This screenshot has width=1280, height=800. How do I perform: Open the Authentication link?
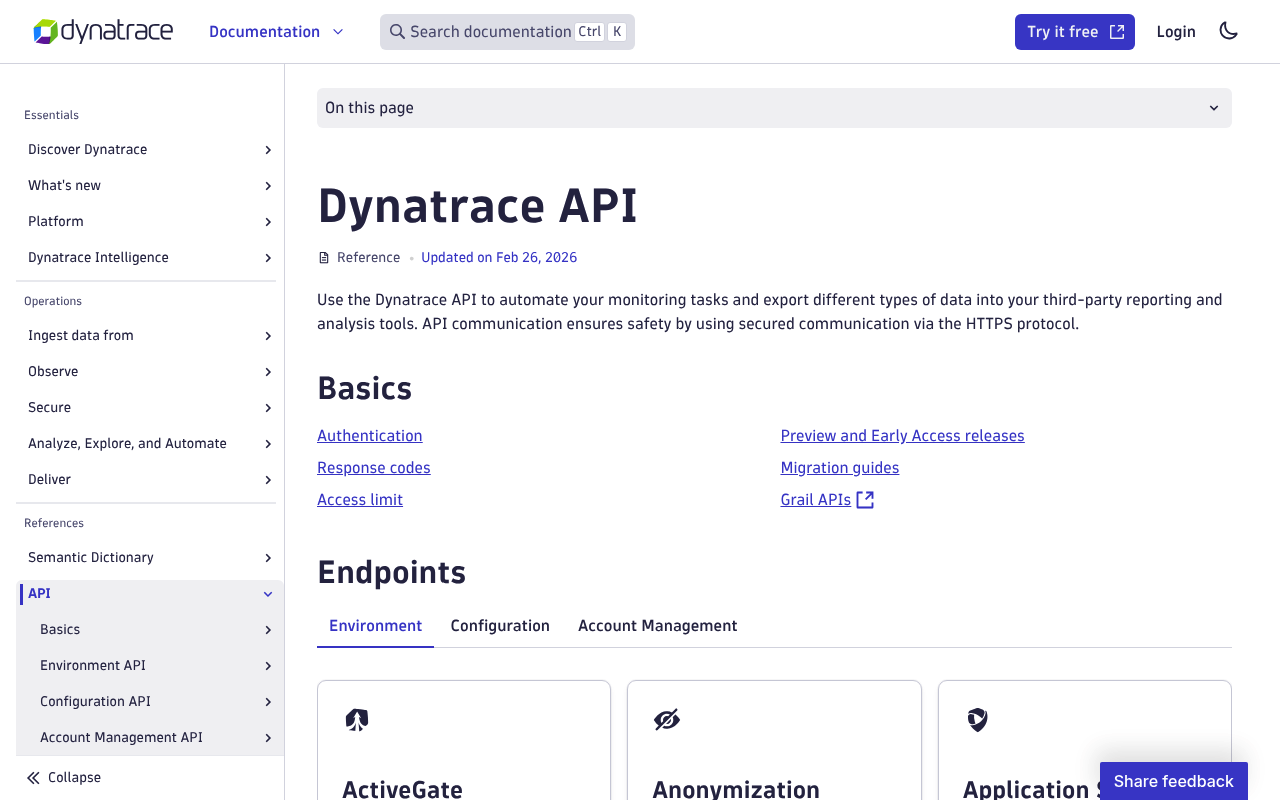click(x=370, y=436)
